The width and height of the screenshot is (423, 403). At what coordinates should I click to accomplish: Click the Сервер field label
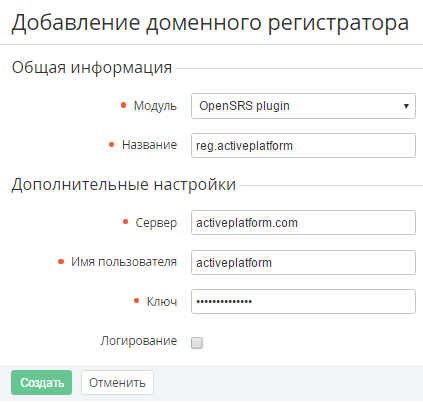point(156,223)
